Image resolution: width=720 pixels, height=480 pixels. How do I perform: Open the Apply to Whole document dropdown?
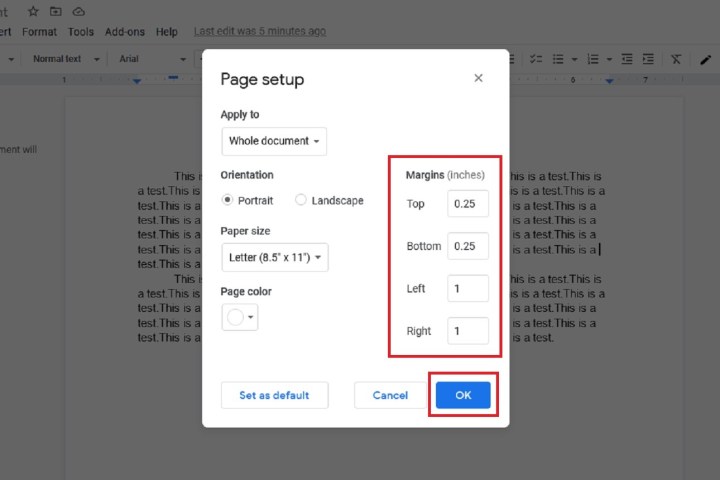[x=274, y=141]
